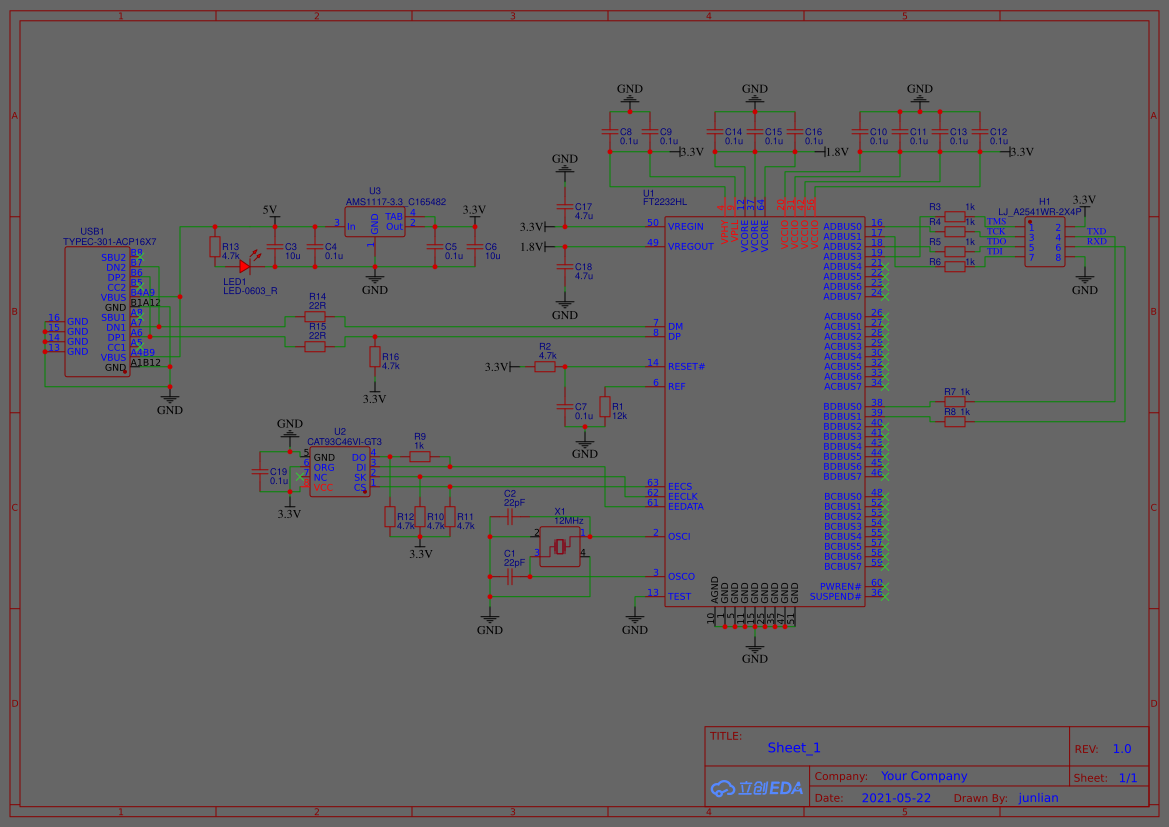Image resolution: width=1169 pixels, height=827 pixels.
Task: Click the RXD net label
Action: (x=1096, y=242)
